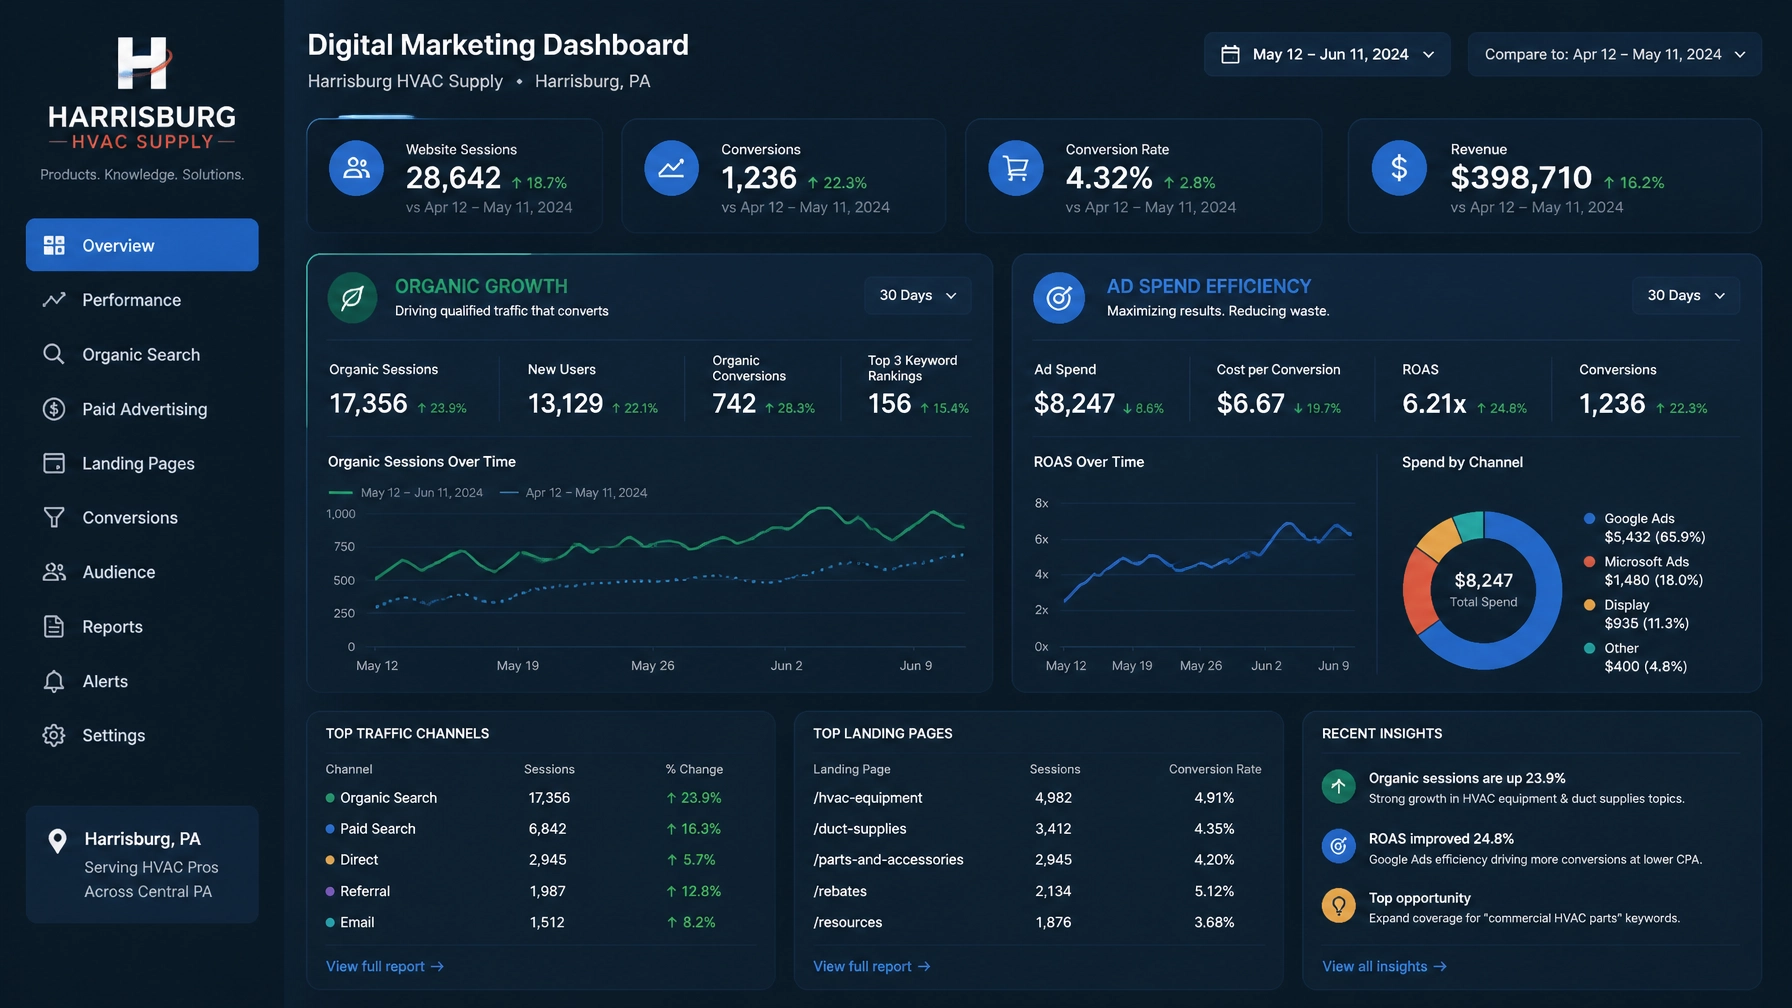Screen dimensions: 1792x1008
Task: Click the Referral traffic channel row
Action: pyautogui.click(x=541, y=891)
